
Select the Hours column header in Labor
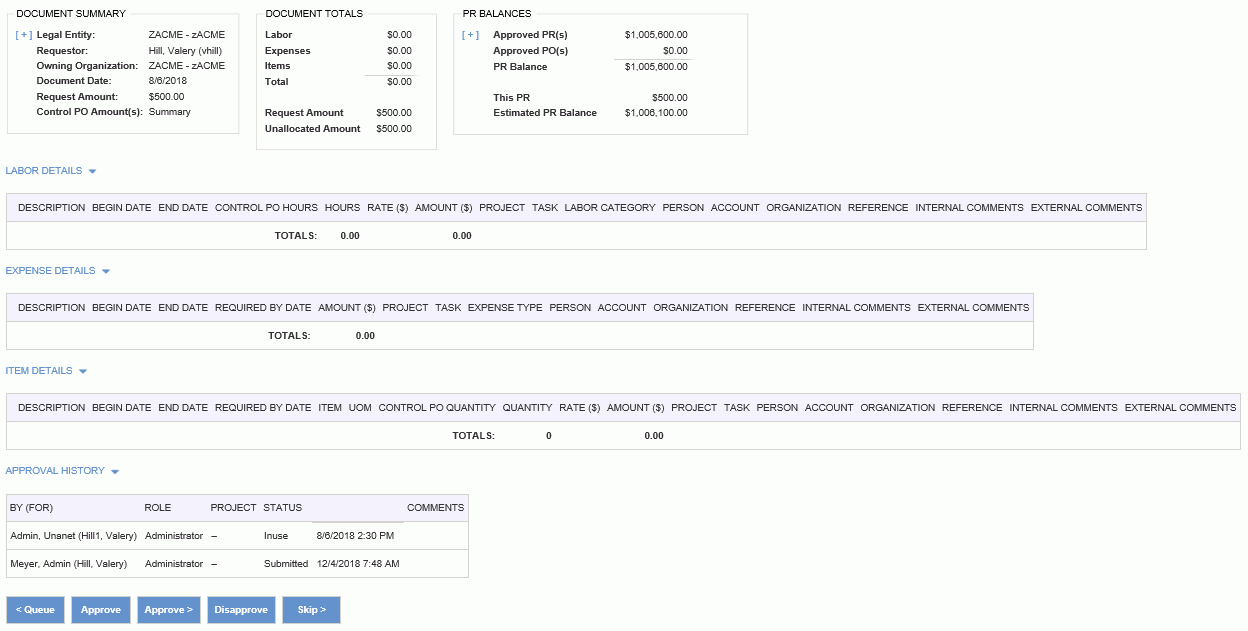click(x=342, y=208)
